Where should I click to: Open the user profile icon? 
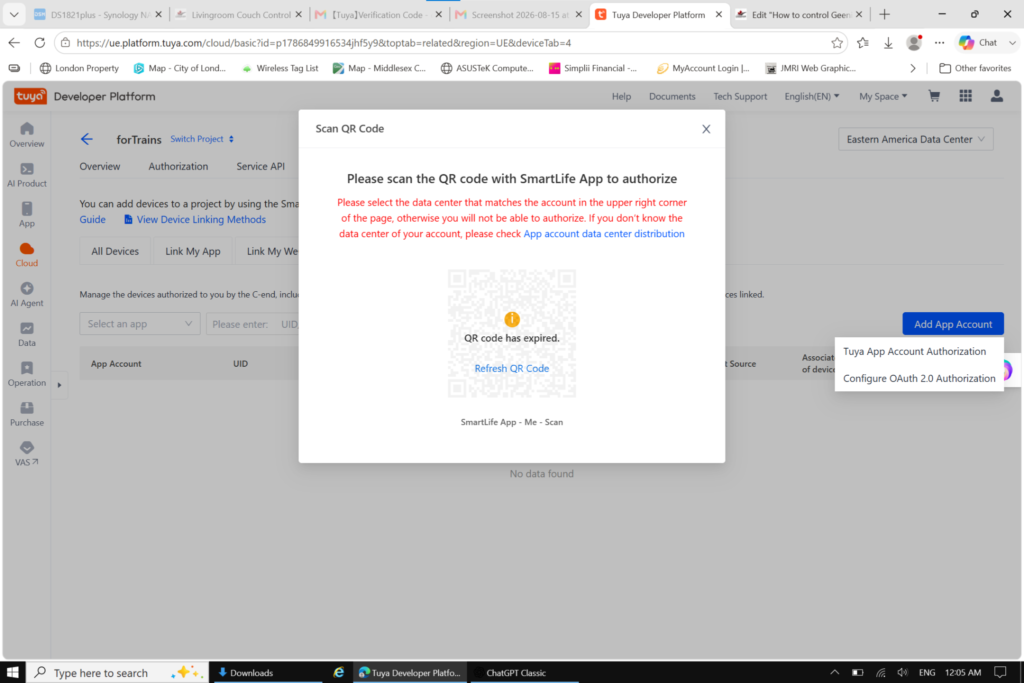tap(997, 96)
